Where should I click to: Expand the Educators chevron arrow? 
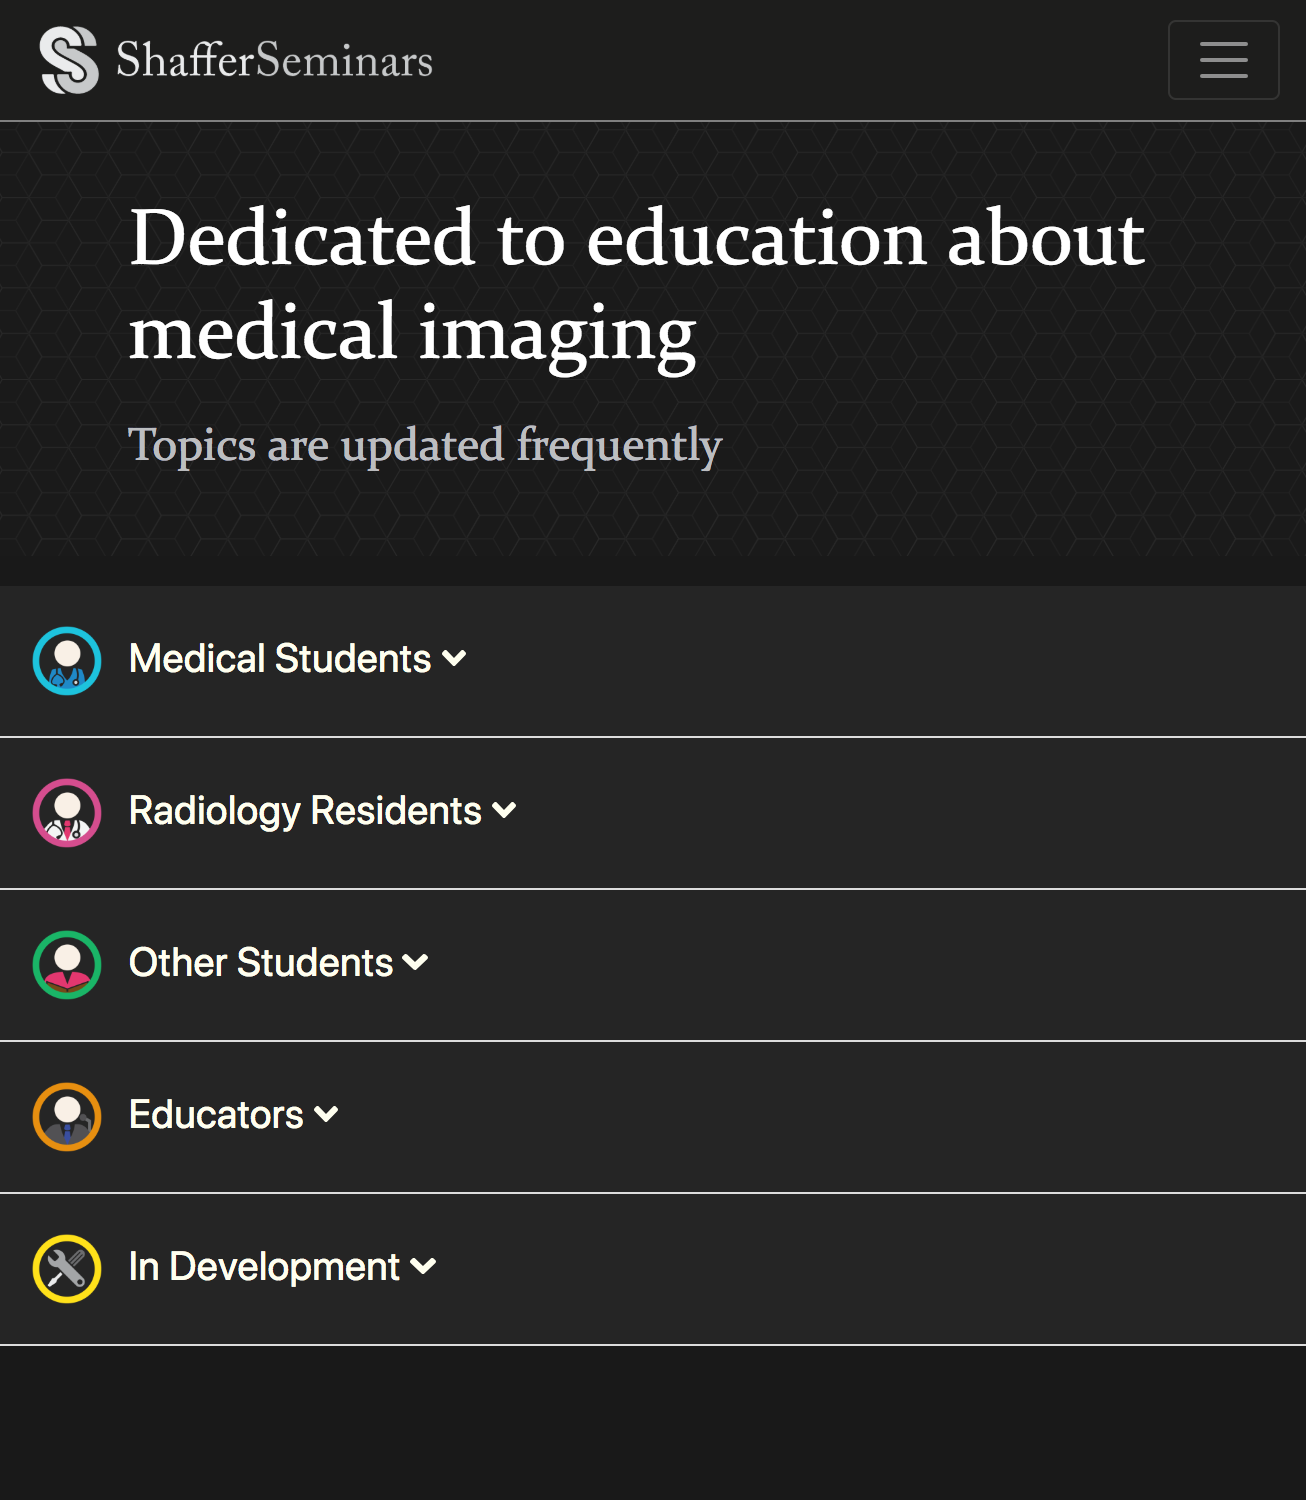[x=326, y=1115]
